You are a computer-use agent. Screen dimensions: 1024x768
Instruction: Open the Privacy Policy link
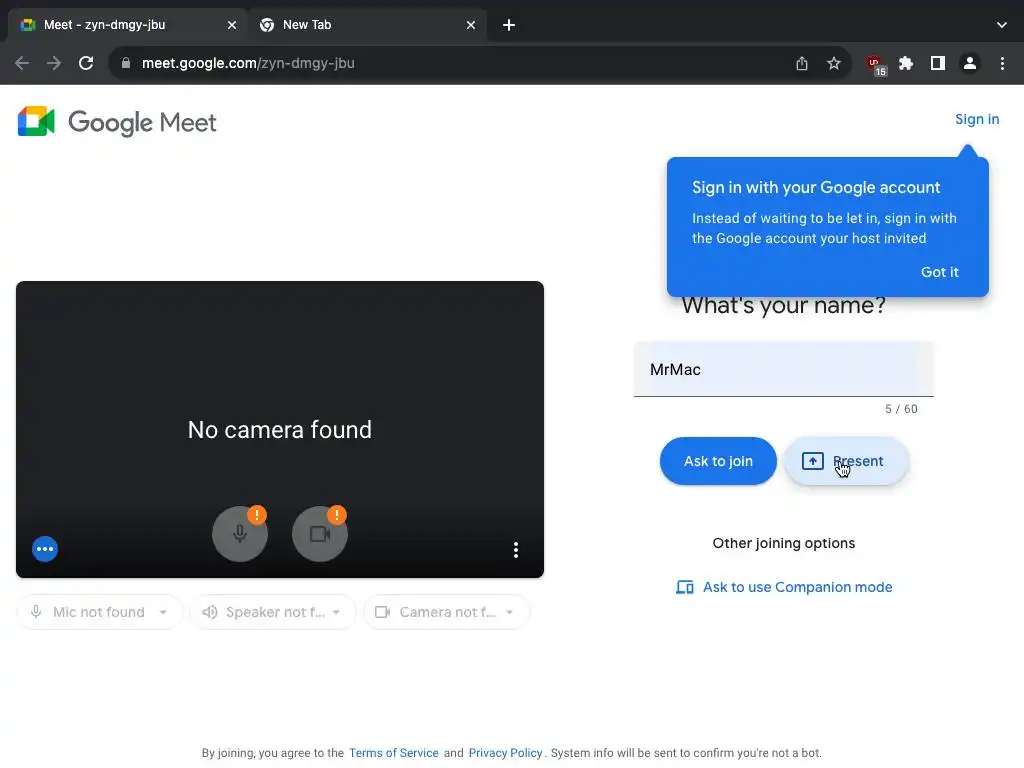pos(505,753)
